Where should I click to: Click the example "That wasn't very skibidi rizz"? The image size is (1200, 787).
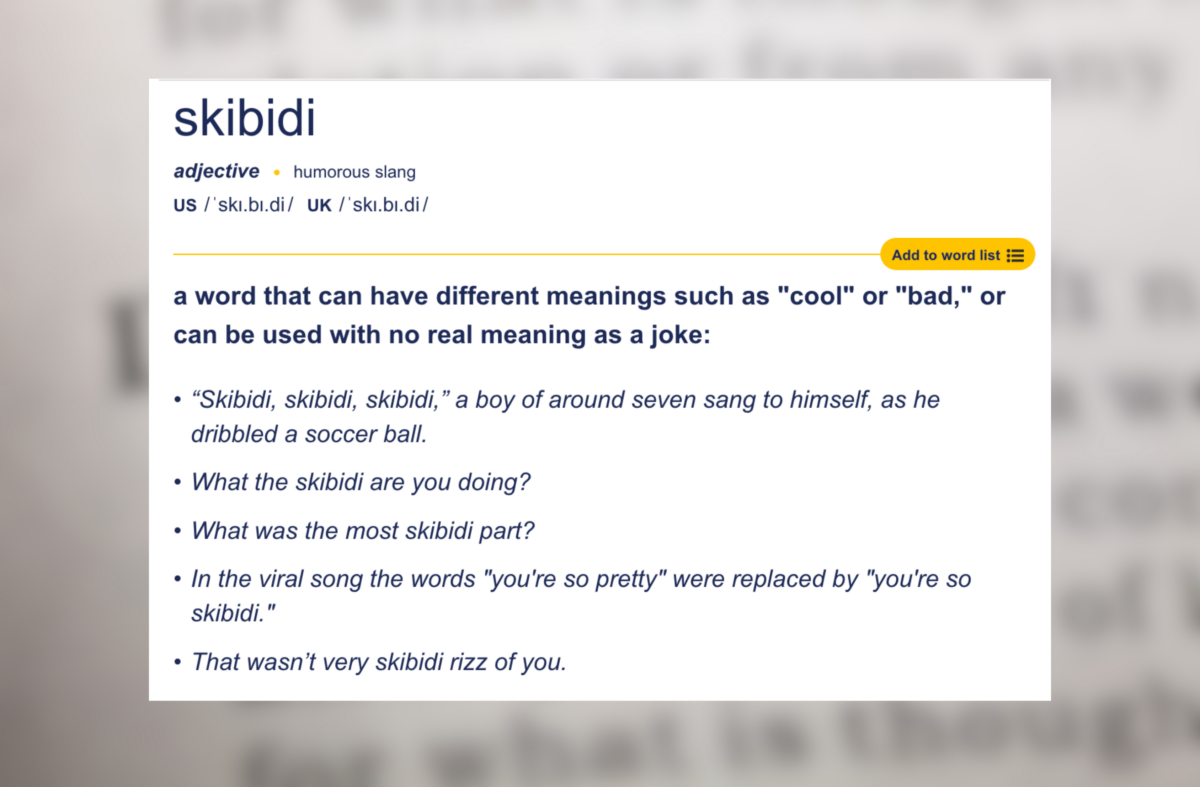coord(378,661)
